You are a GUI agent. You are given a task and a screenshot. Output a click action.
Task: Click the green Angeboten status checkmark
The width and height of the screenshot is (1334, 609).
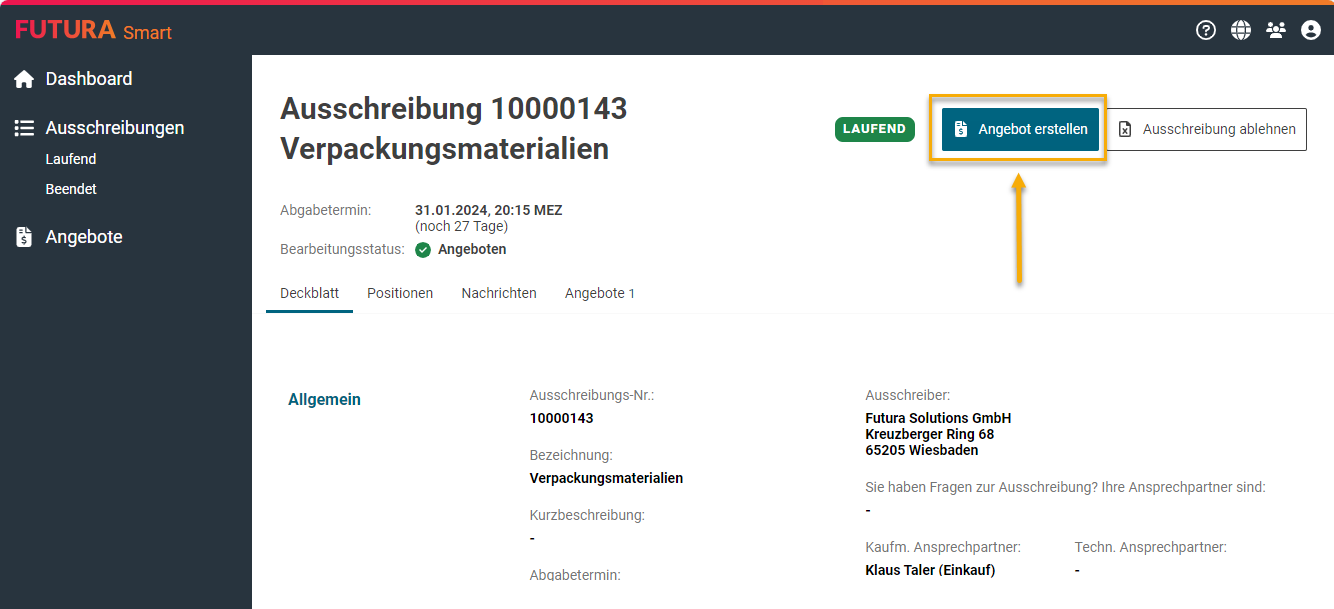point(423,250)
